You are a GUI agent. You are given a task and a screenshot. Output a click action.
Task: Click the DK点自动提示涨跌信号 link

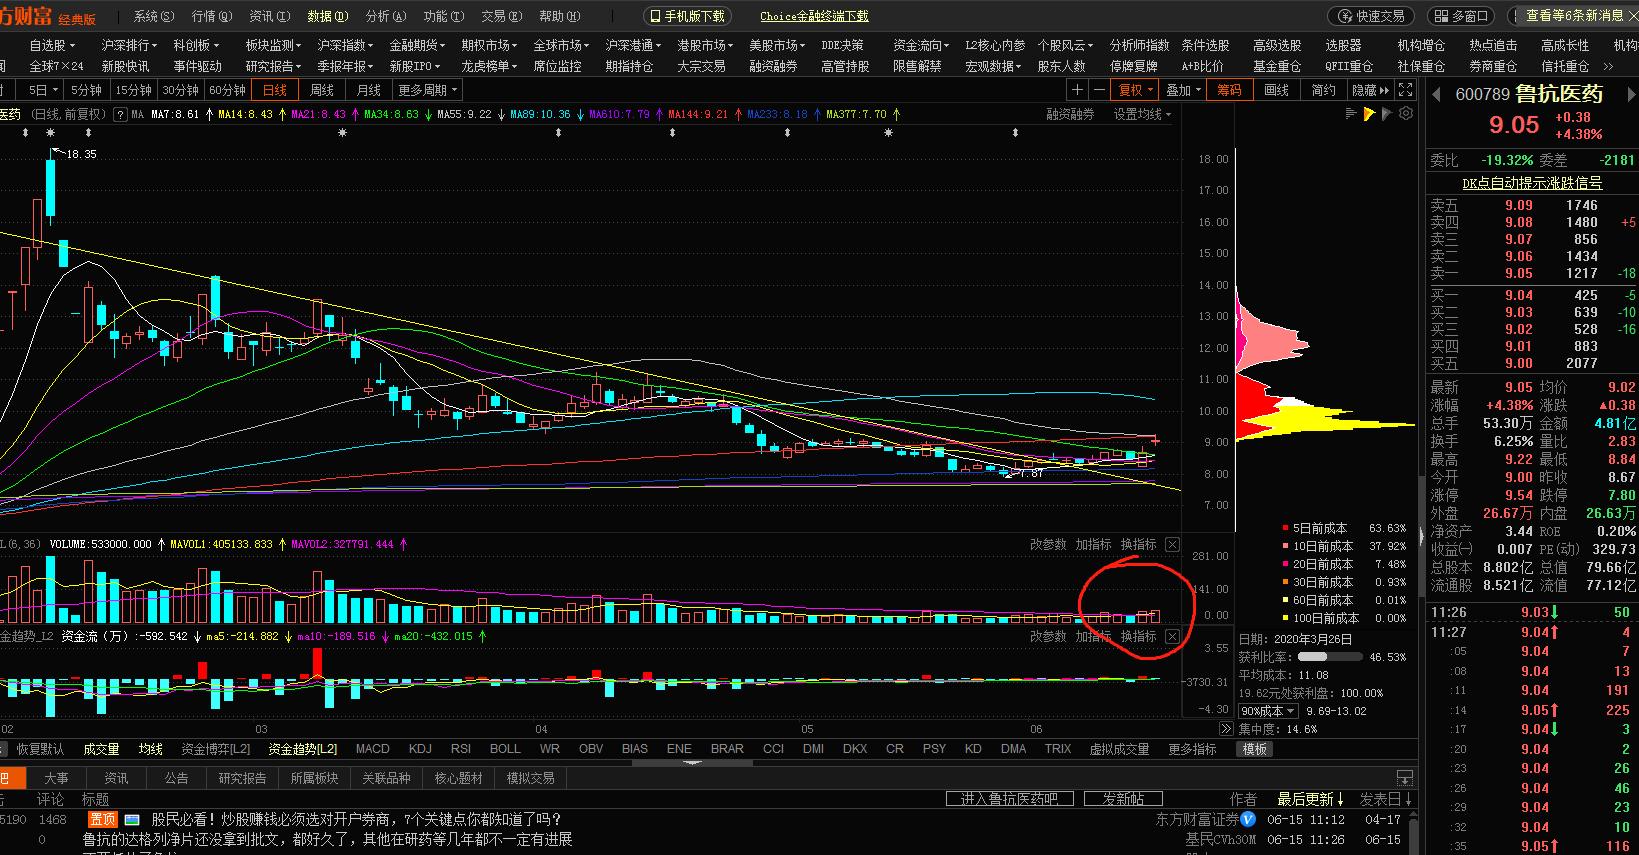click(x=1532, y=183)
